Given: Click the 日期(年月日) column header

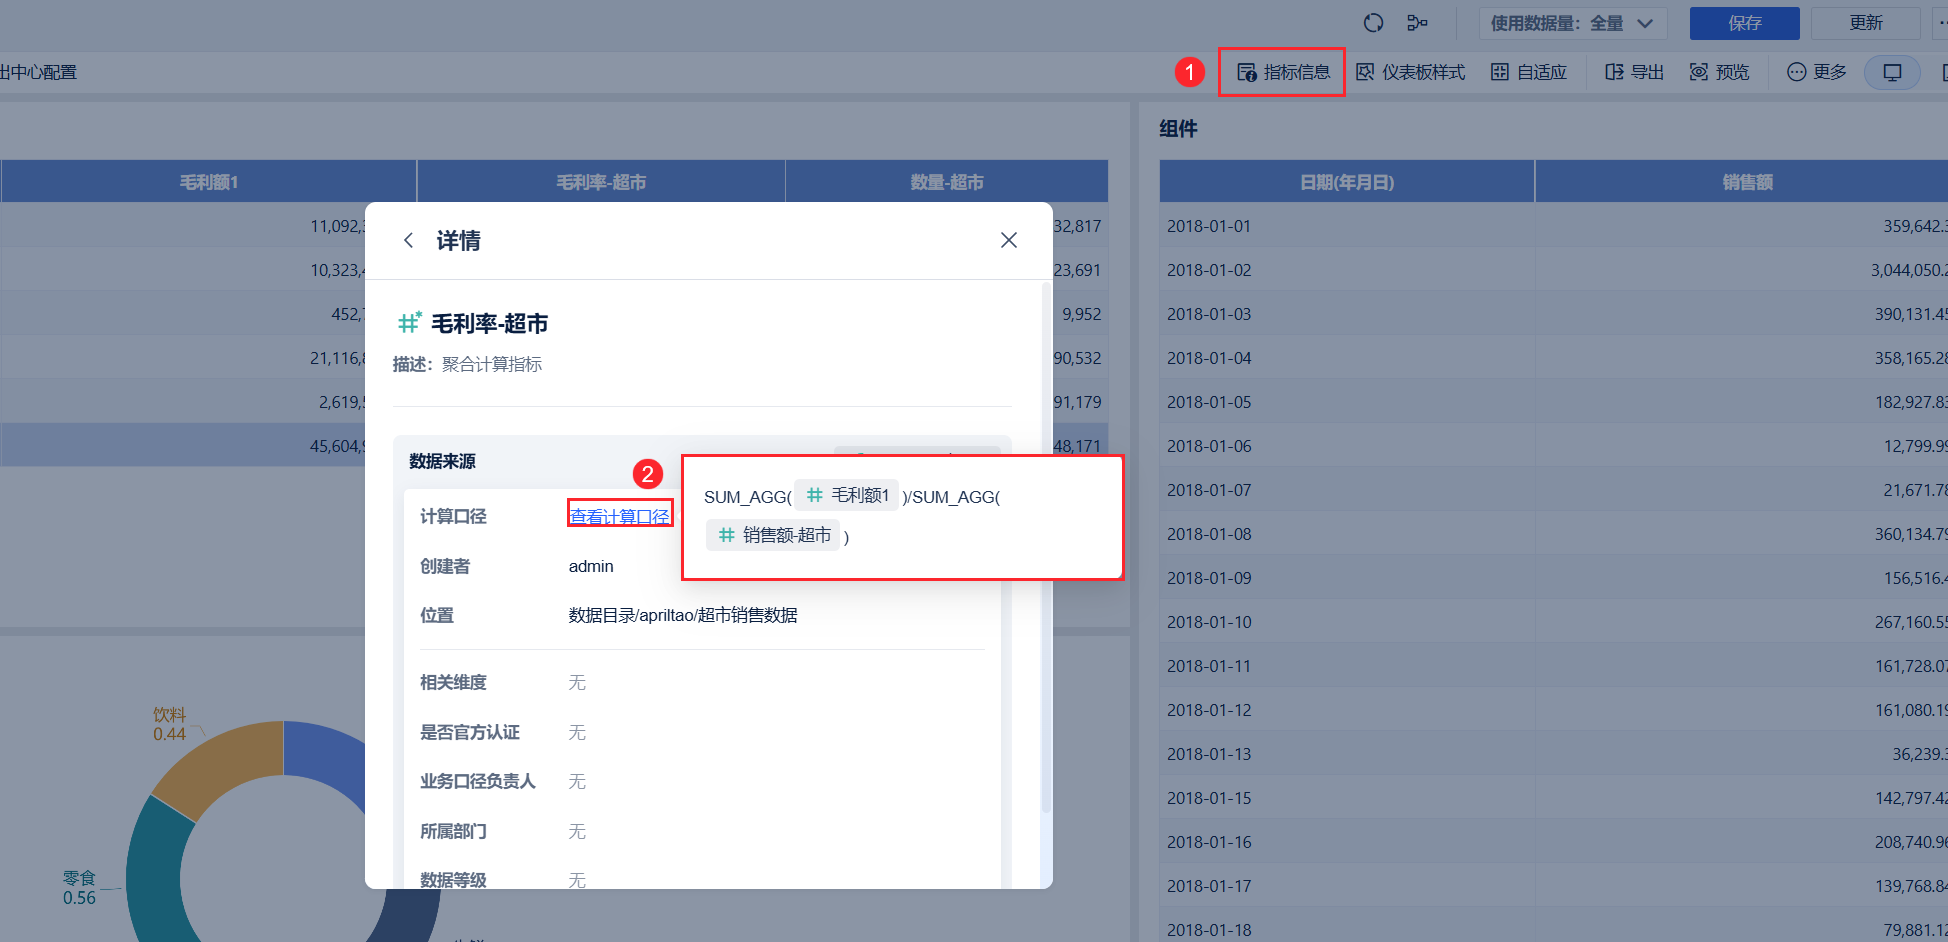Looking at the screenshot, I should coord(1347,182).
